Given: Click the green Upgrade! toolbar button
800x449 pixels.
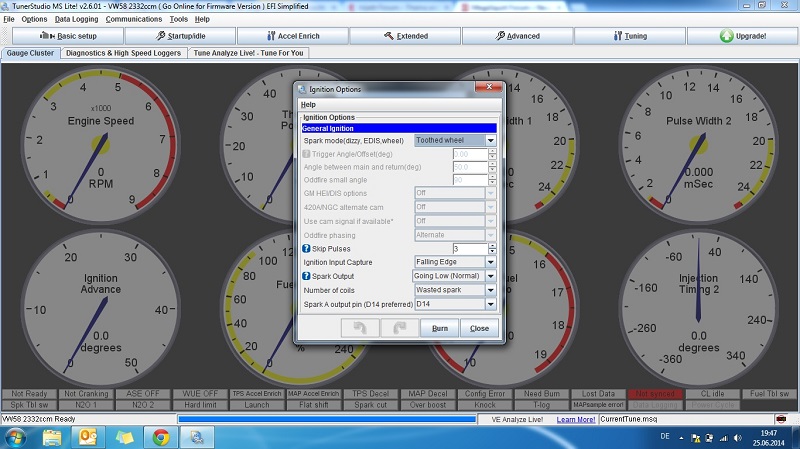Looking at the screenshot, I should click(742, 36).
